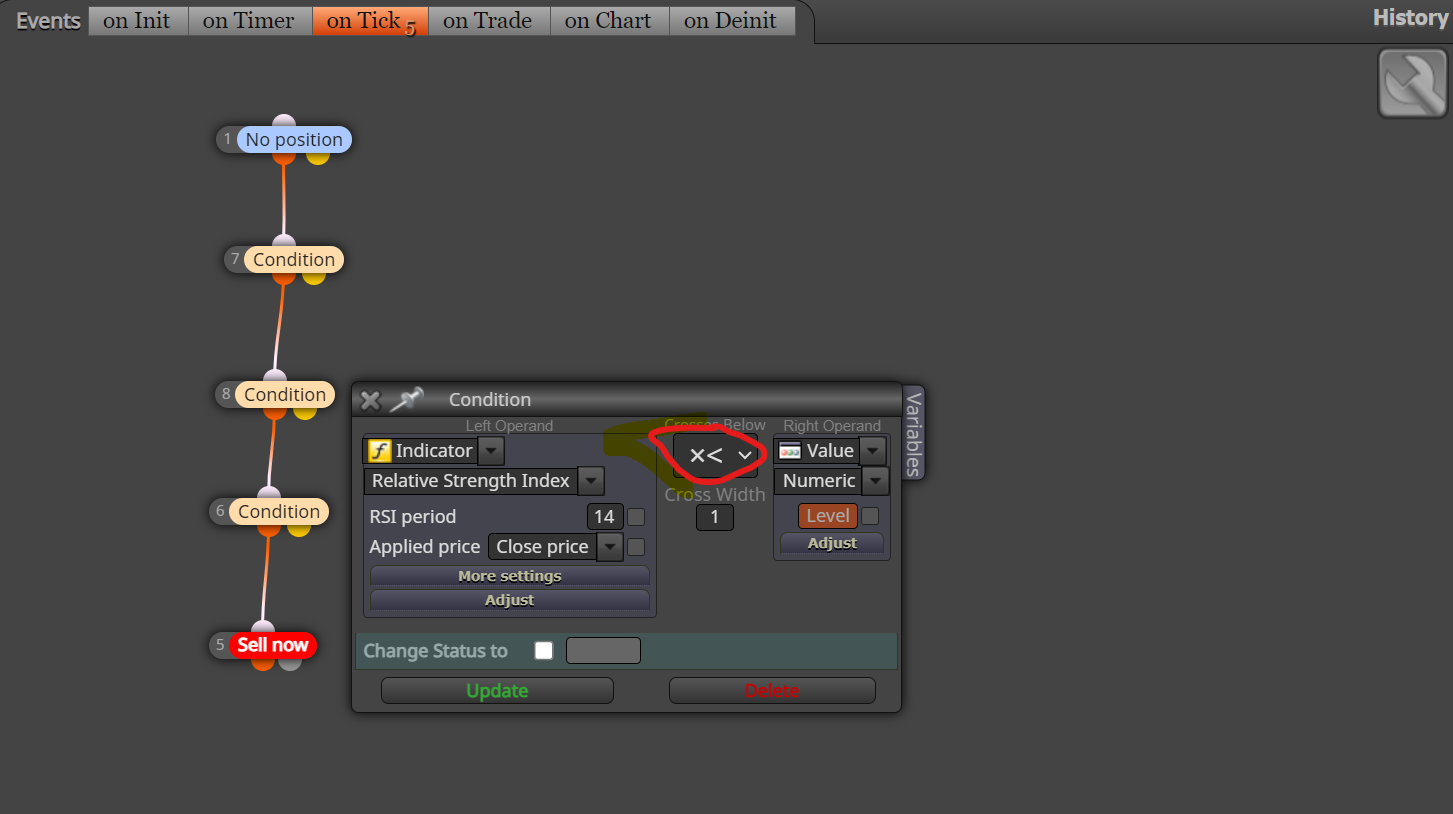Open the Variables side tab
The image size is (1453, 814).
click(x=913, y=434)
